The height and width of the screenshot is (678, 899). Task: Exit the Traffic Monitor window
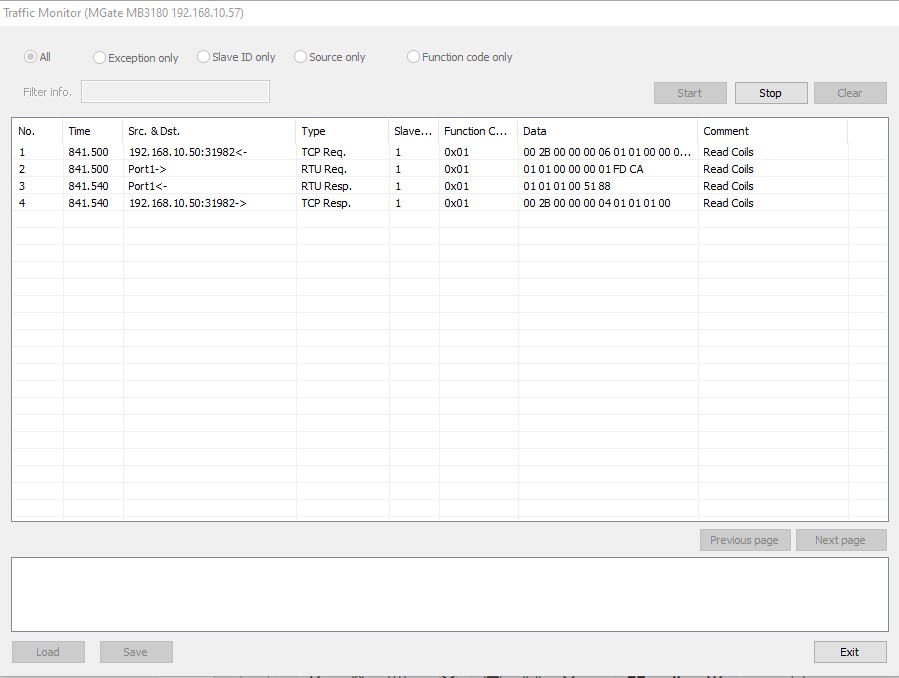click(850, 652)
